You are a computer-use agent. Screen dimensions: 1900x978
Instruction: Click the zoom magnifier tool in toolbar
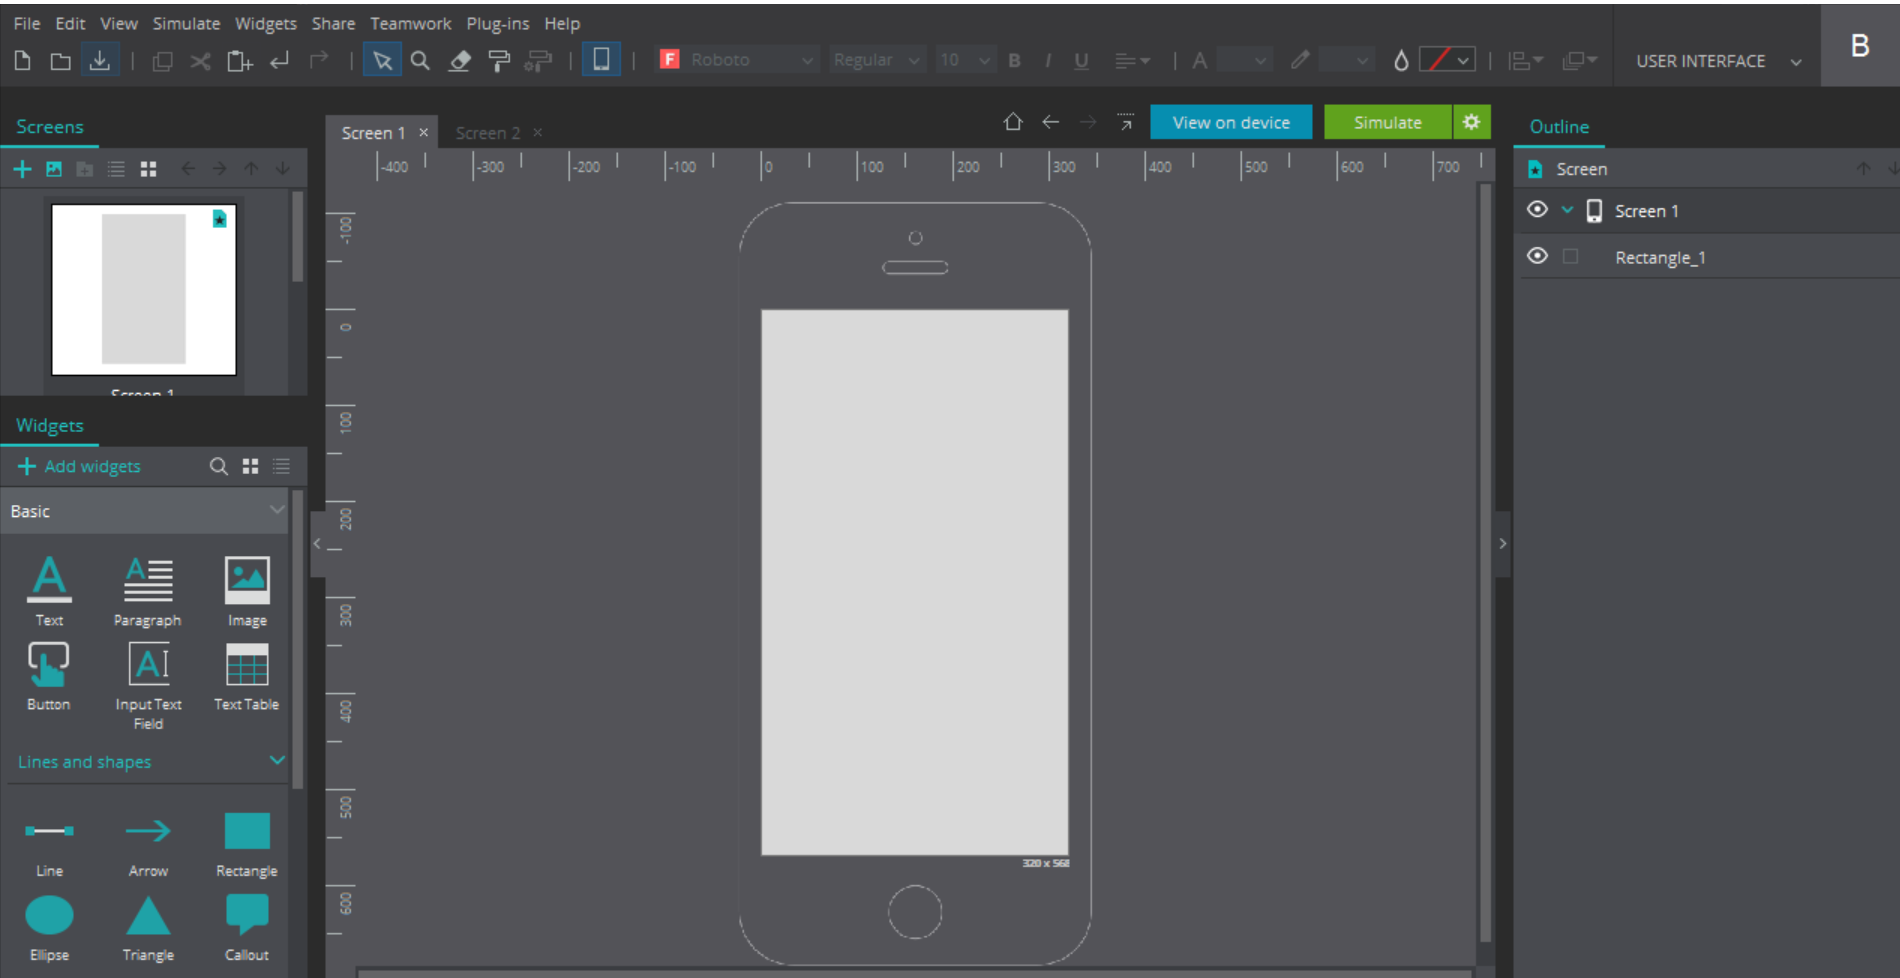[x=420, y=61]
